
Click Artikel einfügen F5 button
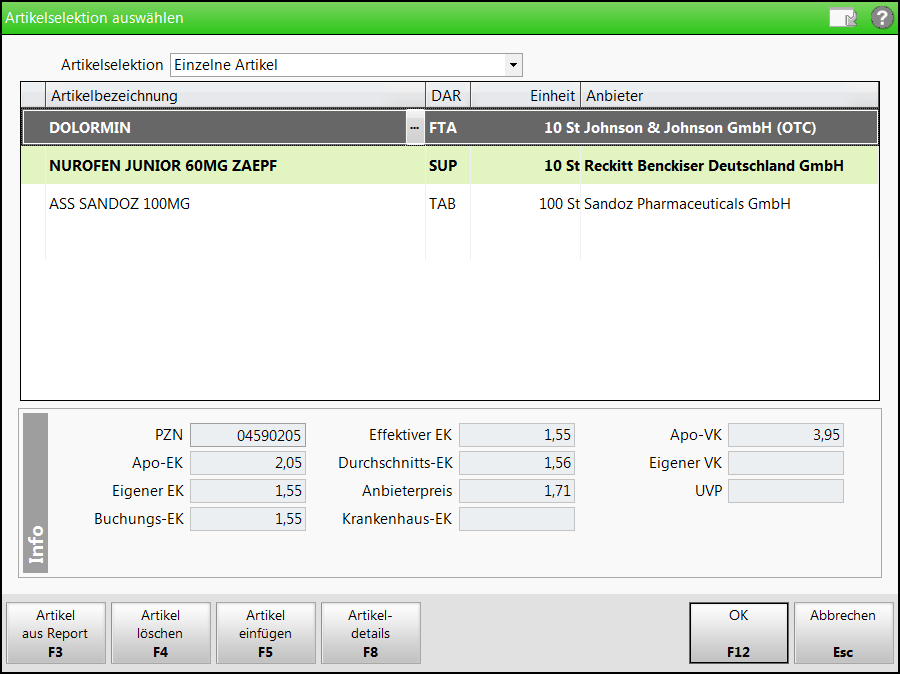[266, 633]
